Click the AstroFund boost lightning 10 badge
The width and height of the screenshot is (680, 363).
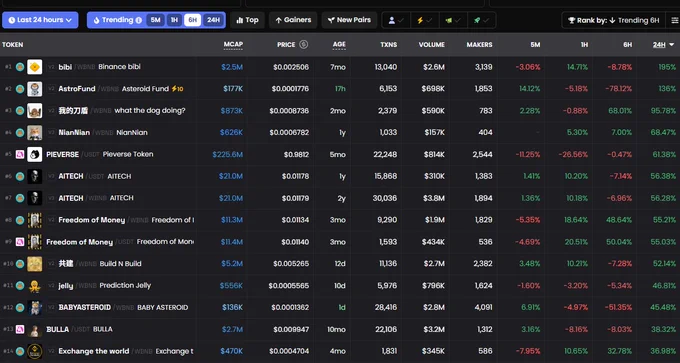coord(177,89)
